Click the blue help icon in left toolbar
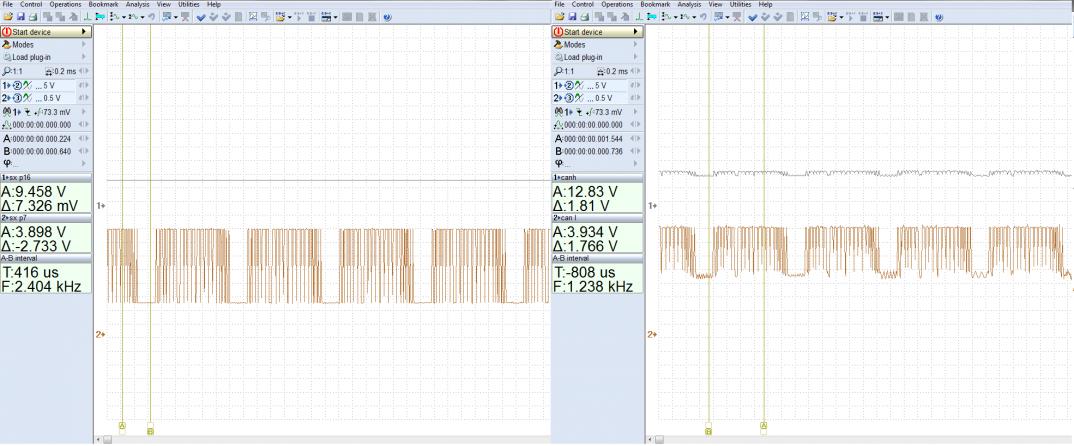The height and width of the screenshot is (446, 1074). pos(387,17)
